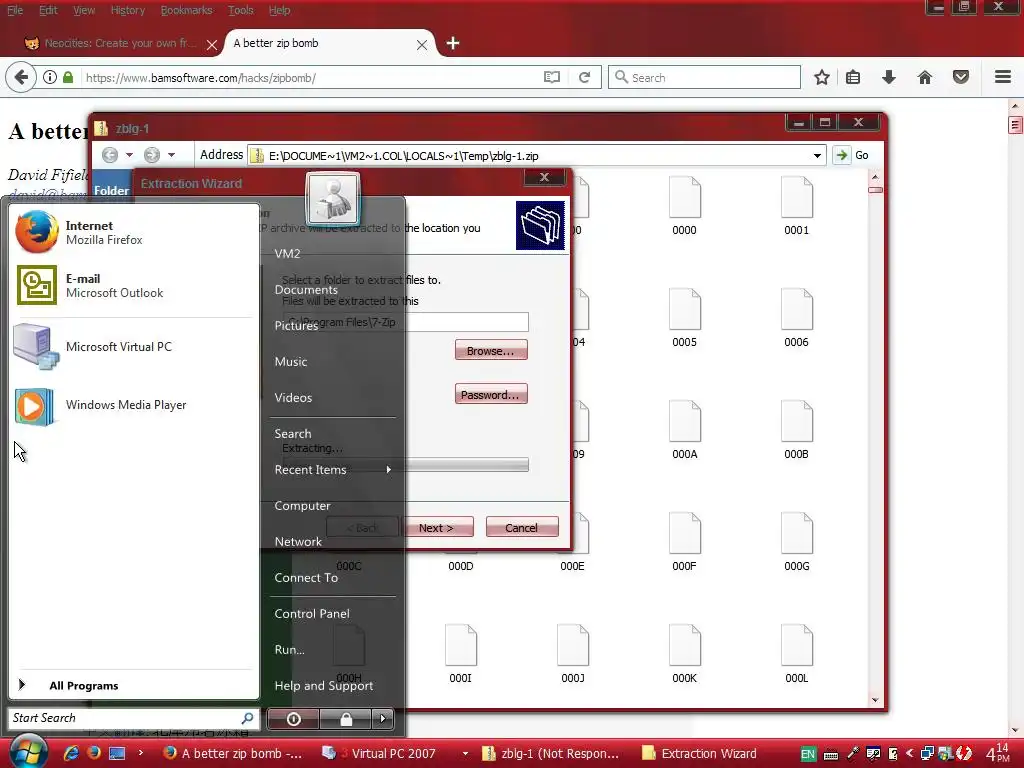Click Start menu power button
1024x768 pixels.
tap(293, 719)
